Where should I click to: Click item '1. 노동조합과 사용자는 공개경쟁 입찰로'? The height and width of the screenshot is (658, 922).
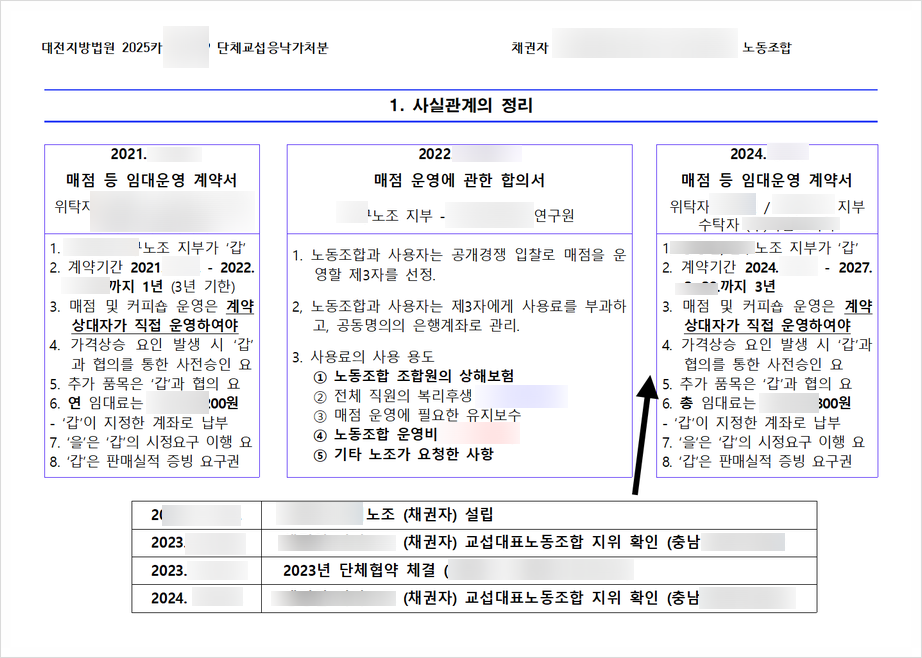(x=459, y=265)
